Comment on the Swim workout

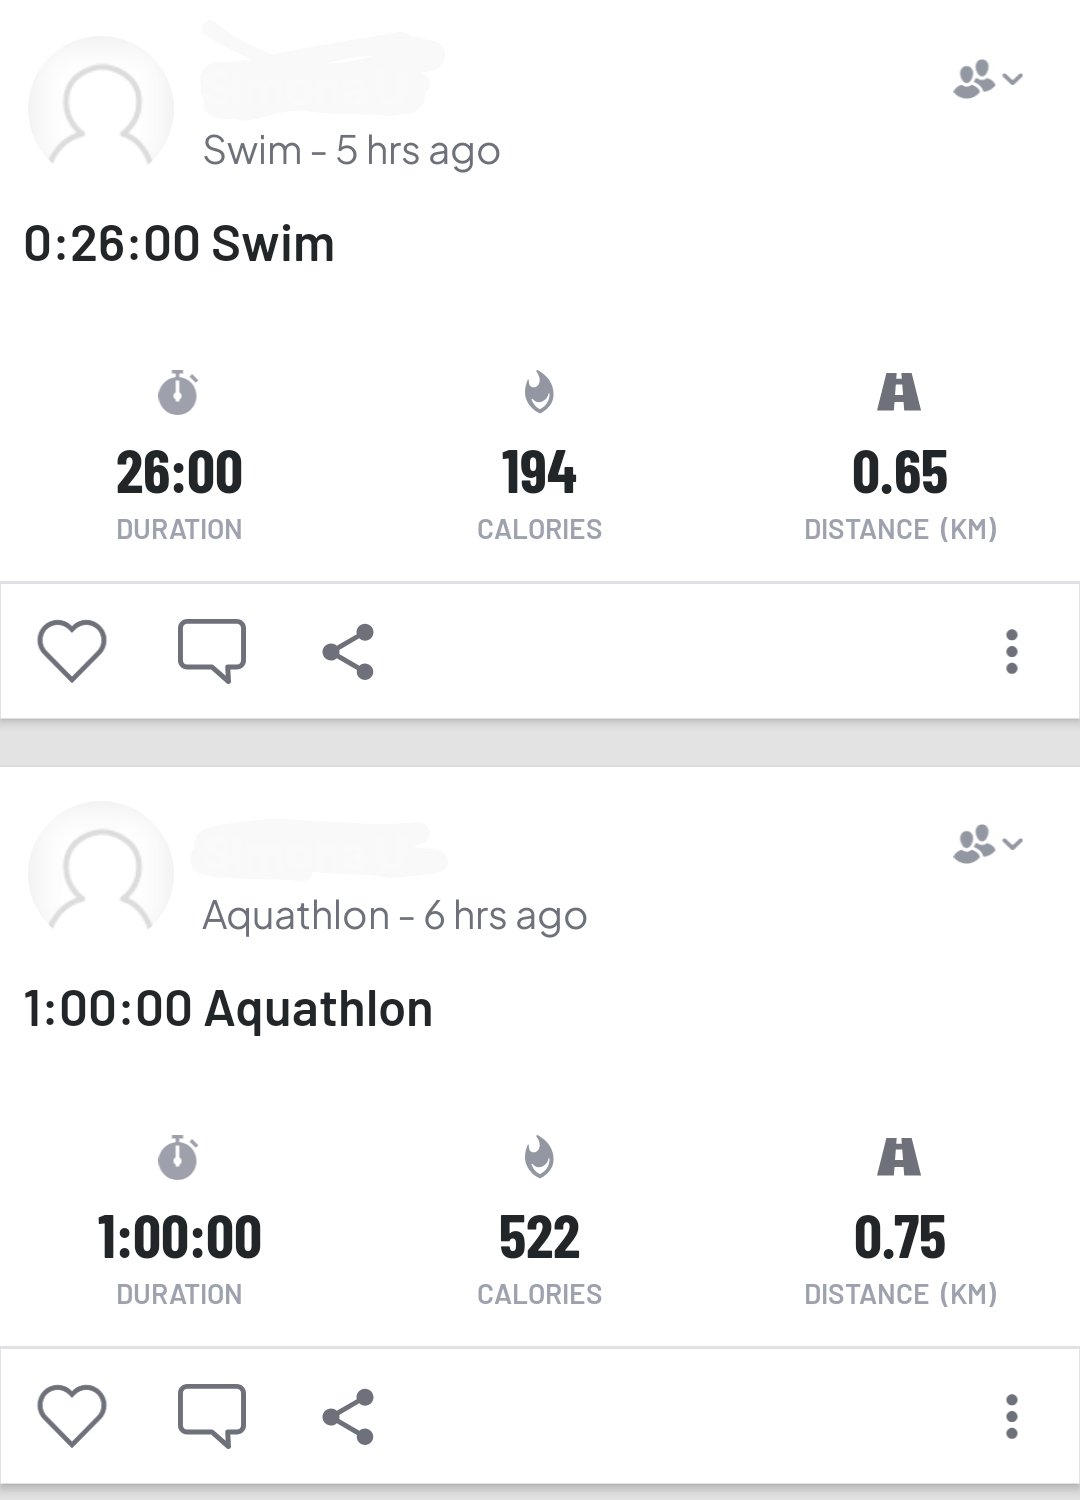[x=212, y=651]
